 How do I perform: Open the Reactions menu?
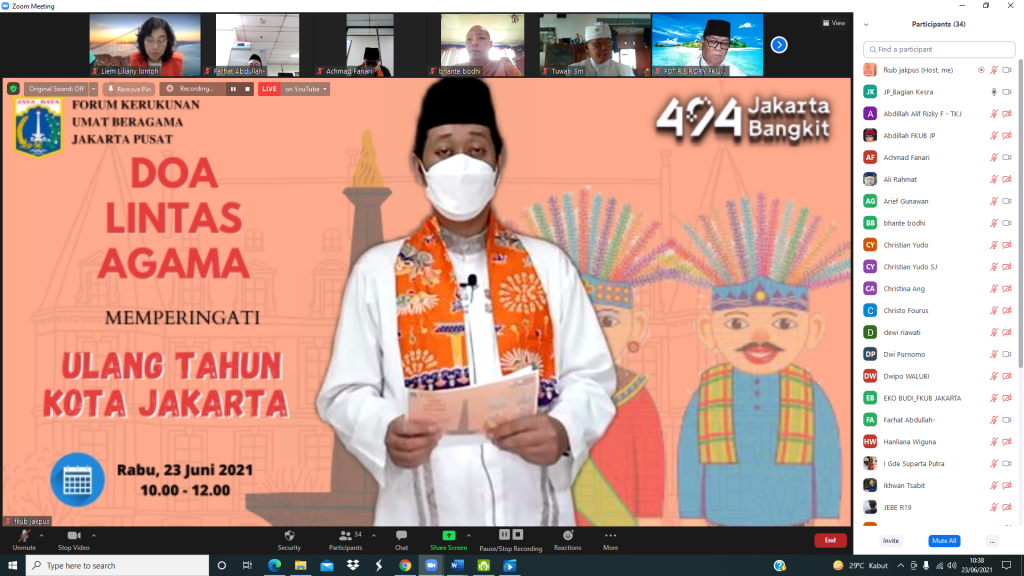[567, 538]
